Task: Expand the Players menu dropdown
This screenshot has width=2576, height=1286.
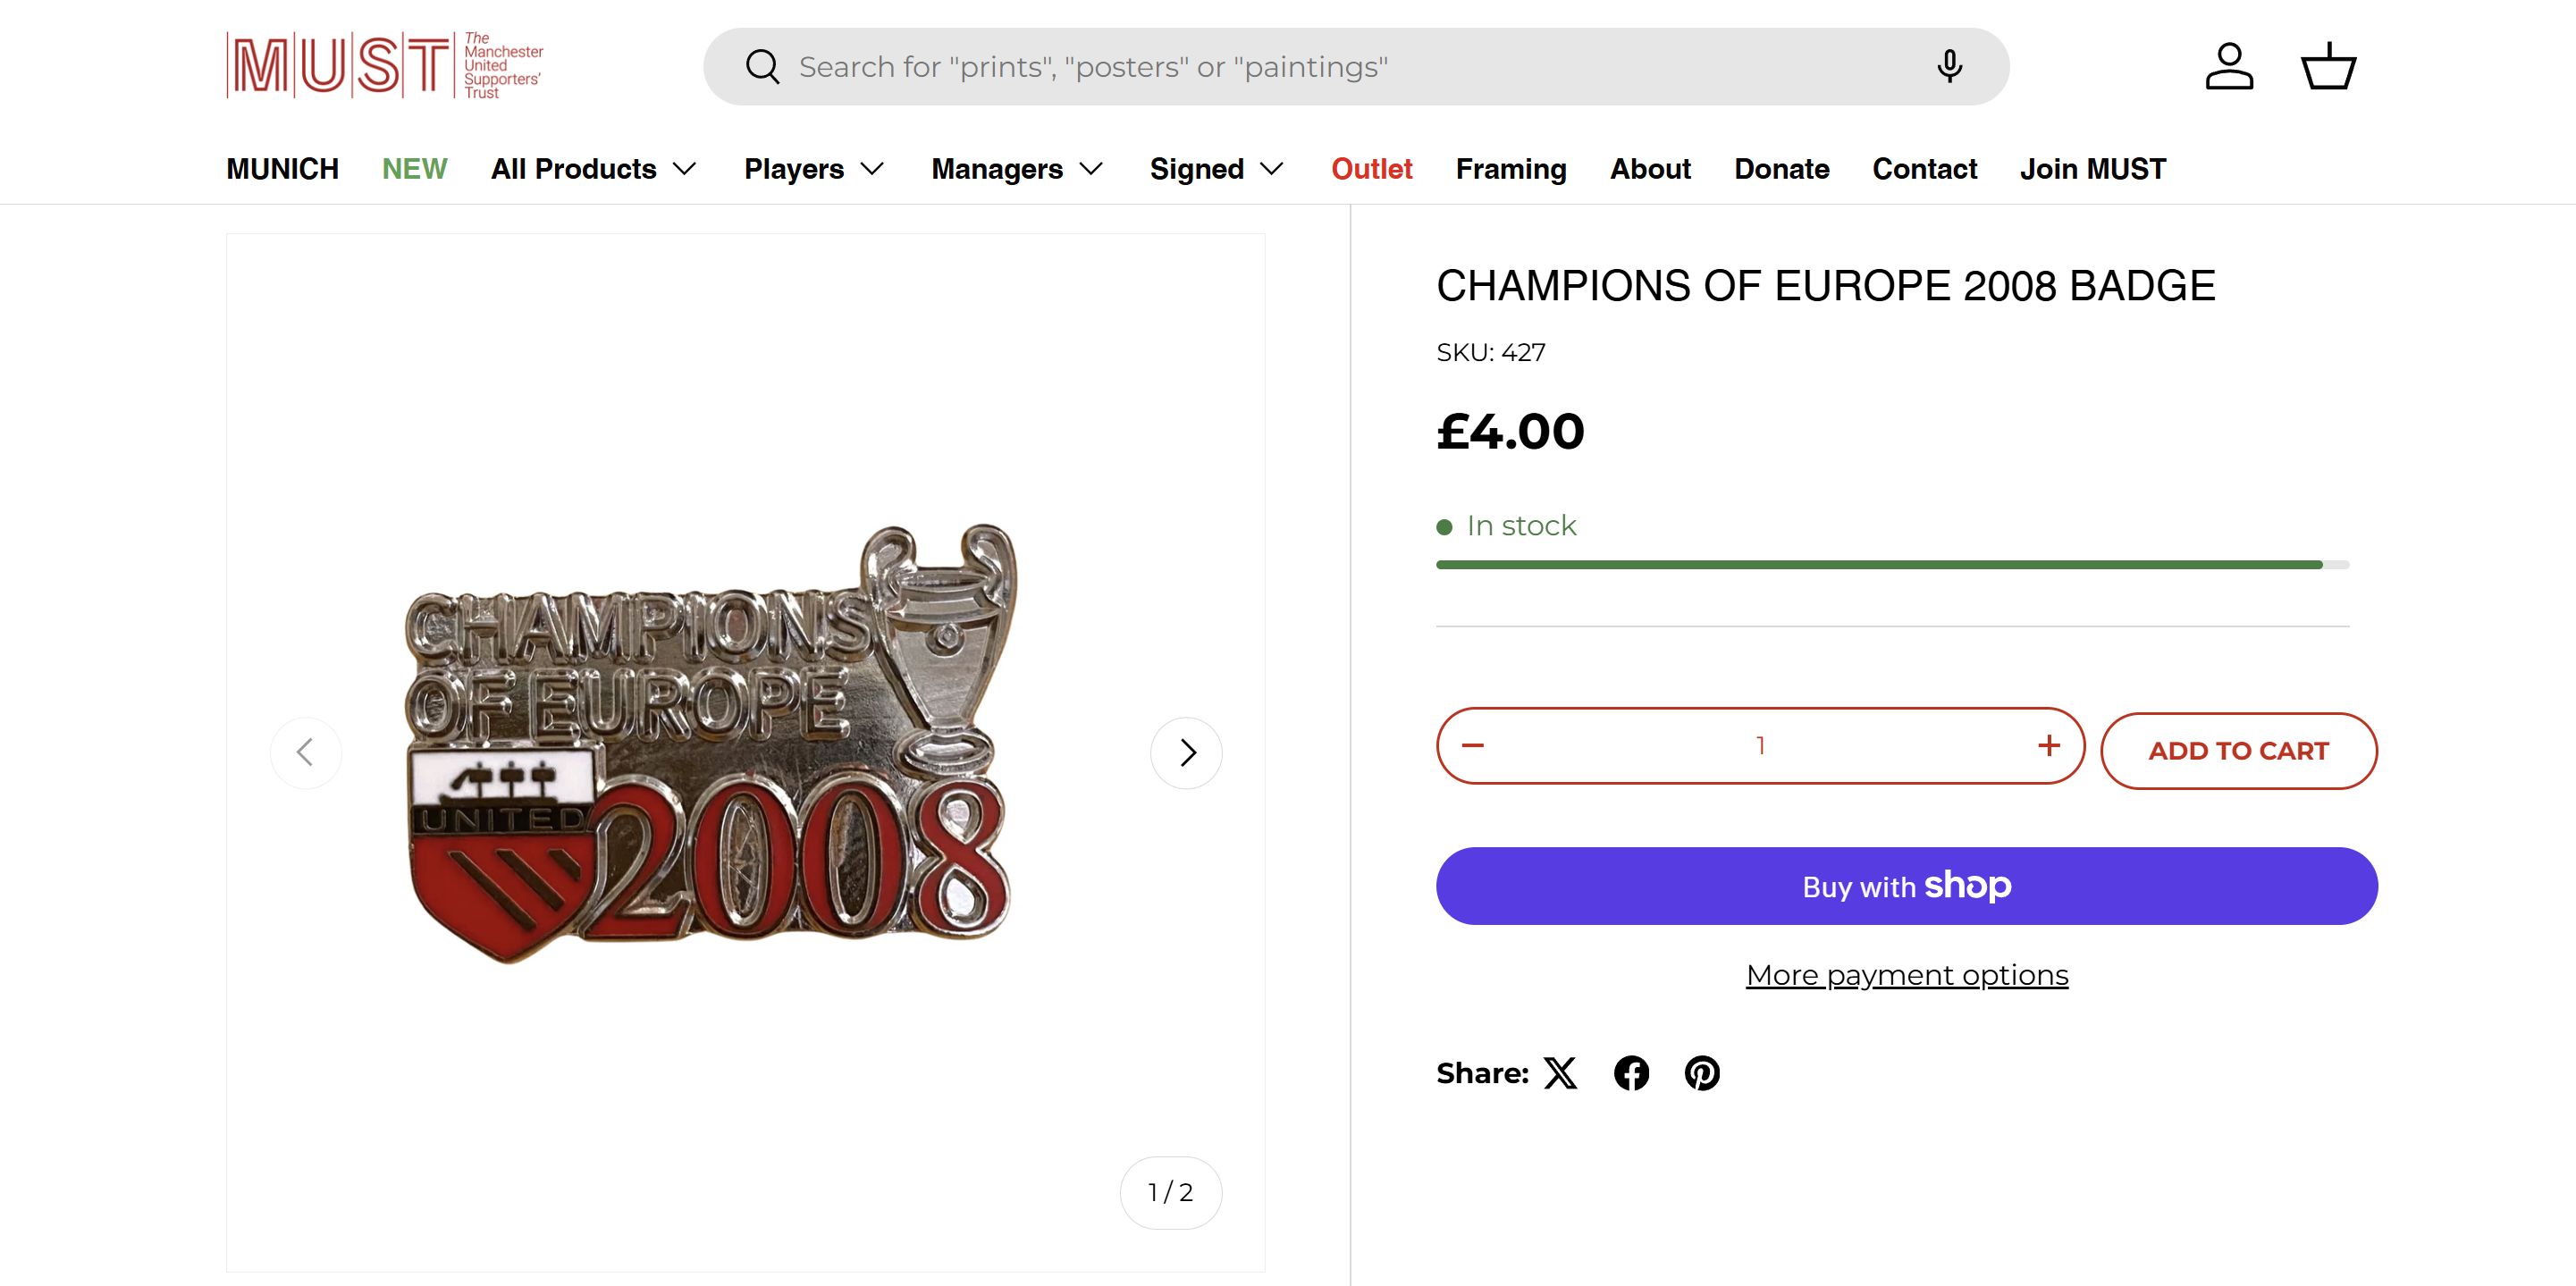Action: coord(814,169)
